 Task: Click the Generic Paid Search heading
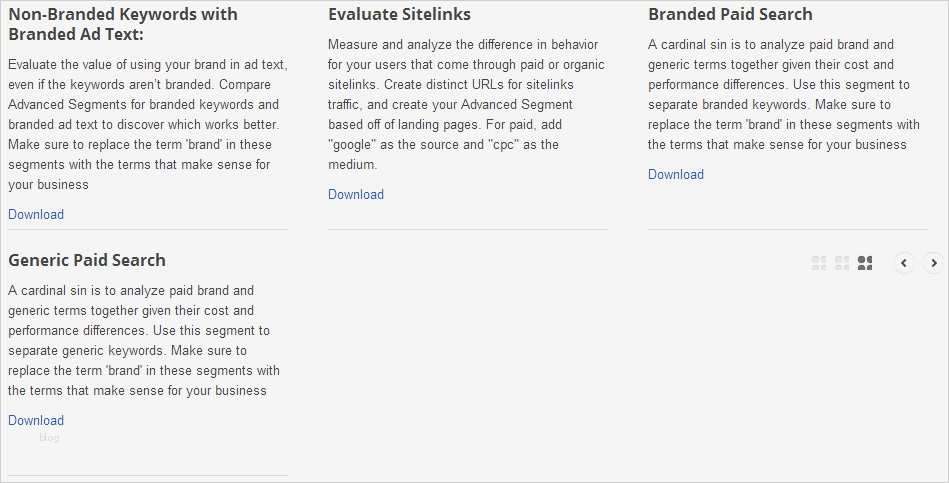(x=87, y=260)
